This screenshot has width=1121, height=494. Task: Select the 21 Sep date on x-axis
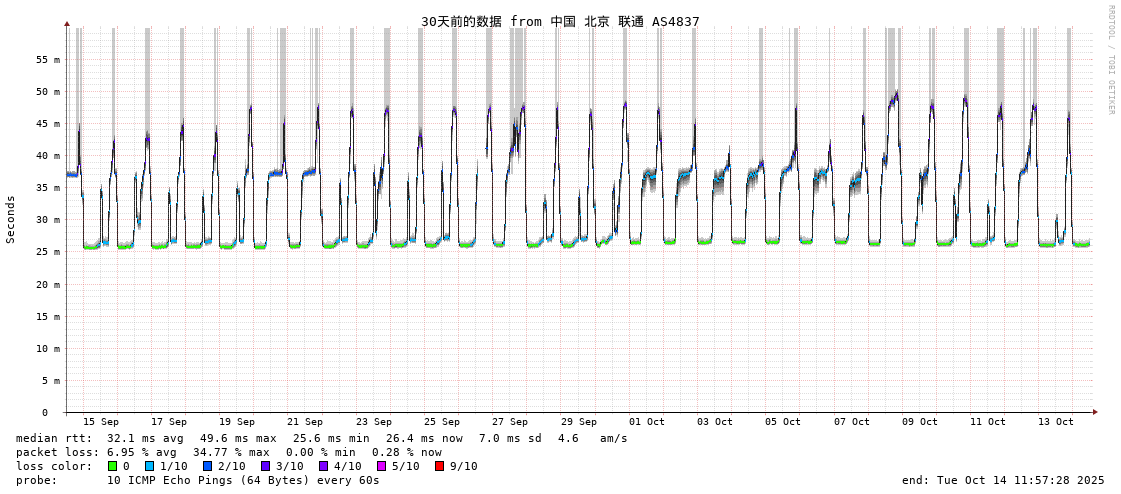(305, 422)
